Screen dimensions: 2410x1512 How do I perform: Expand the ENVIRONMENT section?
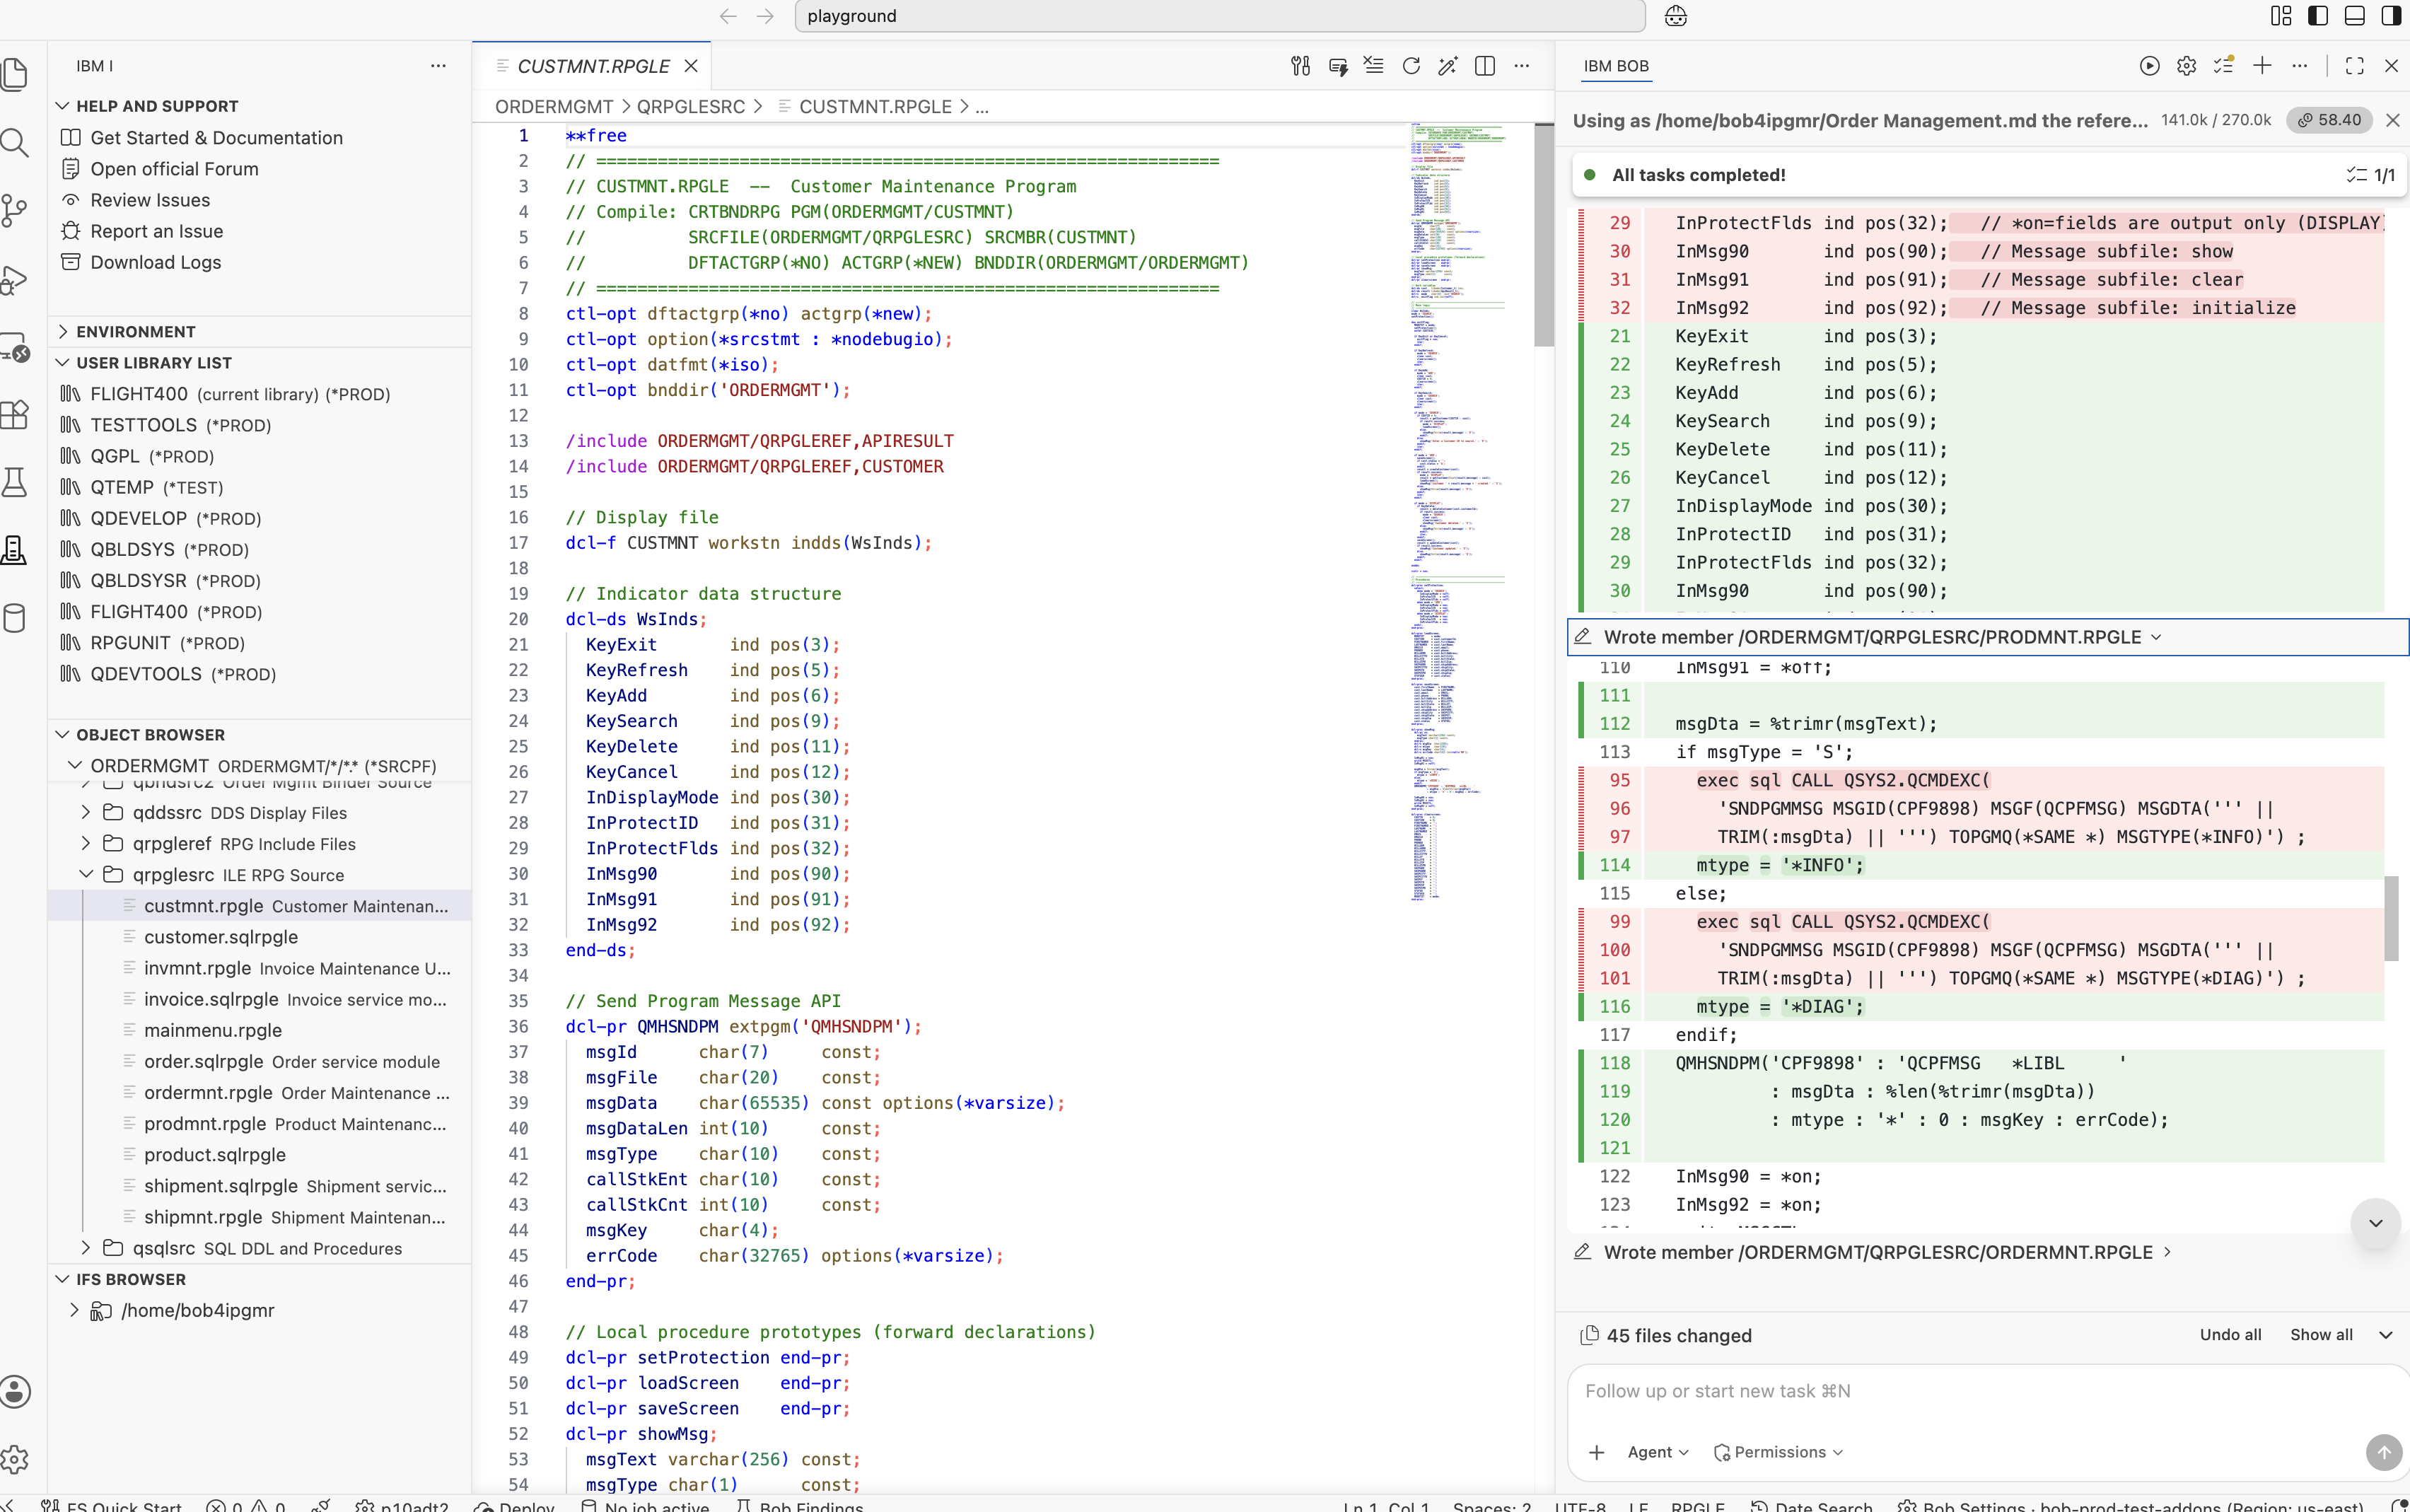pos(62,331)
